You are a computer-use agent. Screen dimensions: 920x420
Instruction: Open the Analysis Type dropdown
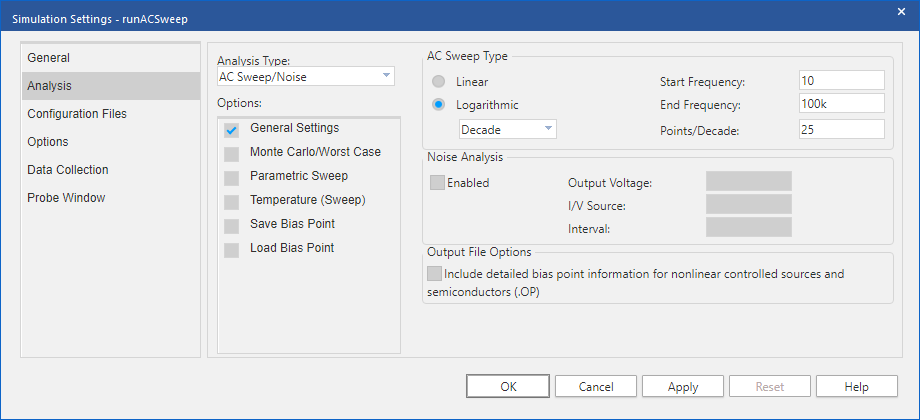(306, 76)
